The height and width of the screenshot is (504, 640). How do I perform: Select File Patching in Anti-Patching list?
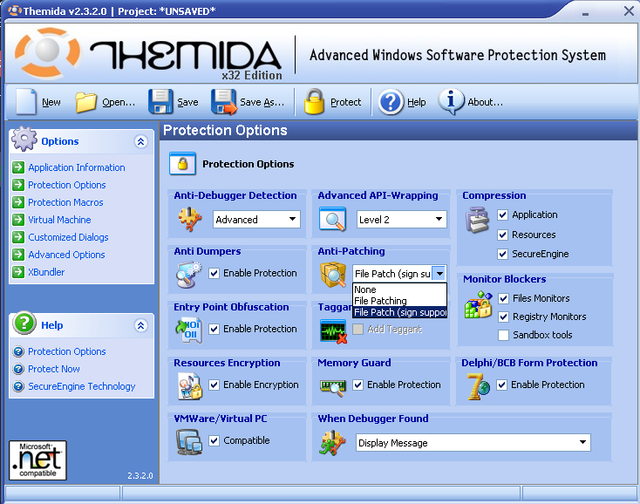click(400, 301)
